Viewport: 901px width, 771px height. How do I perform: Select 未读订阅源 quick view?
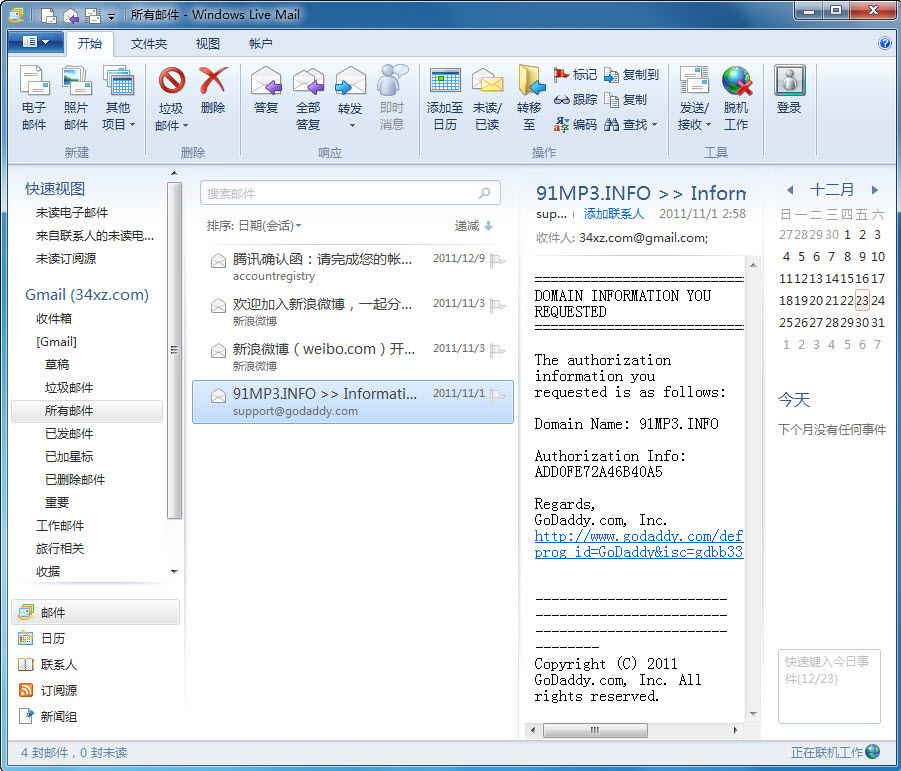click(x=66, y=259)
